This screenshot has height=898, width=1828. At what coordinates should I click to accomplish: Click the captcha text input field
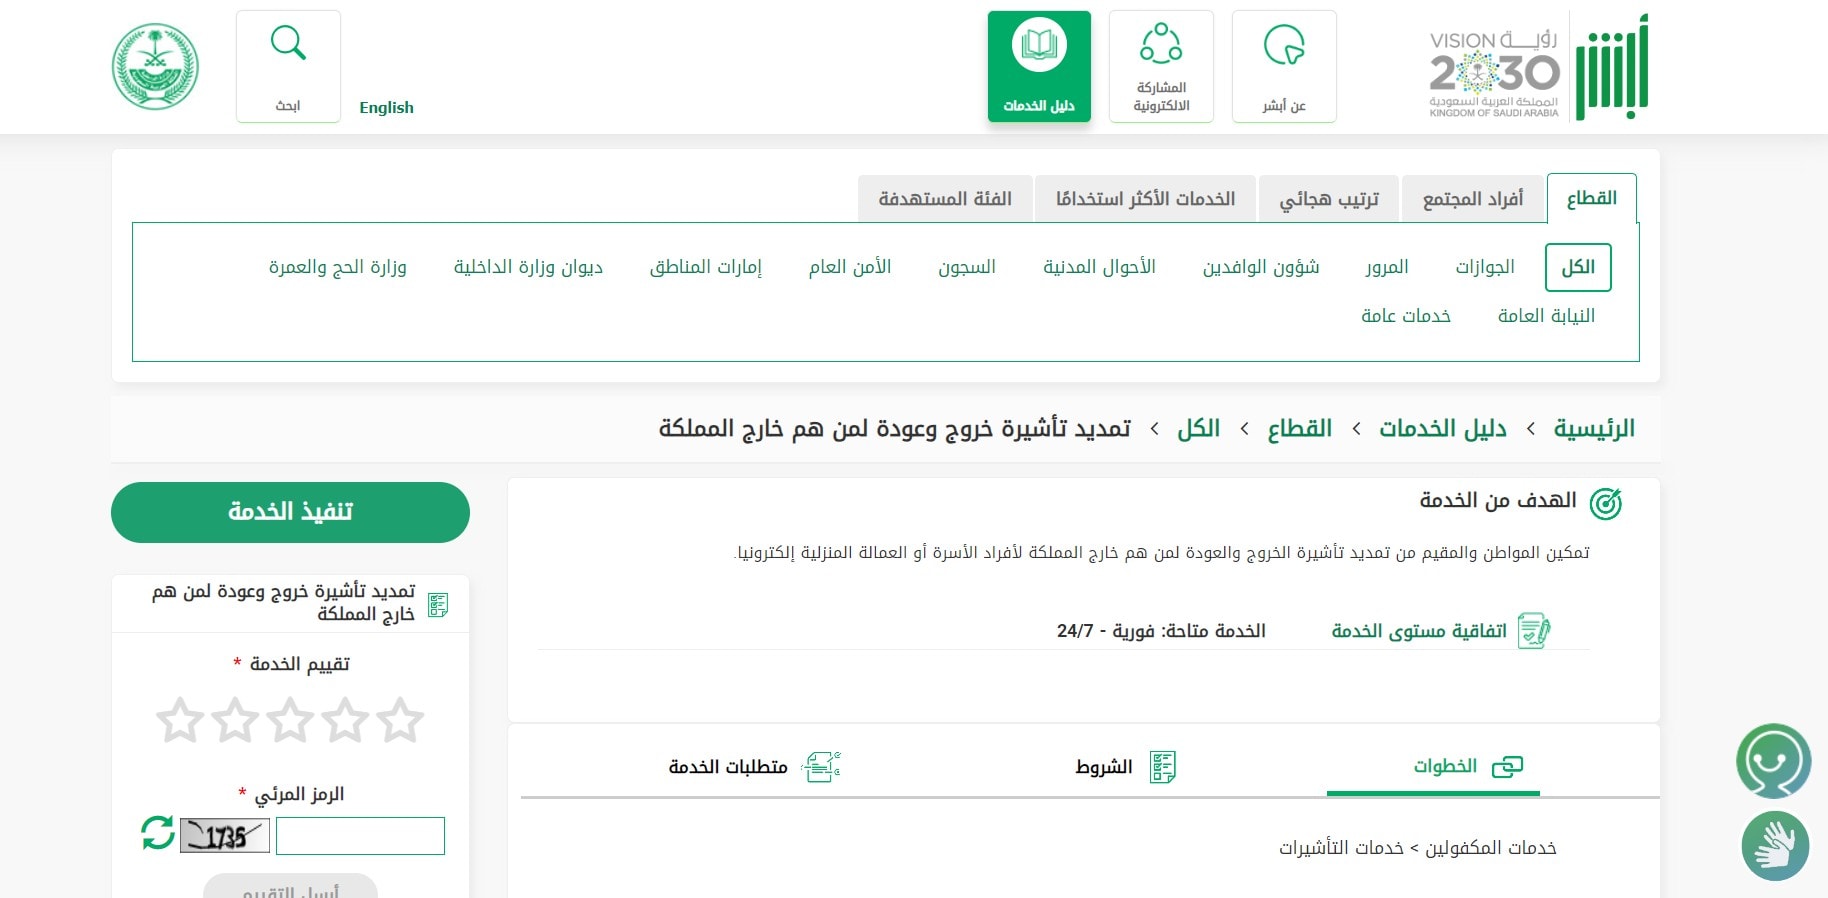pyautogui.click(x=360, y=836)
